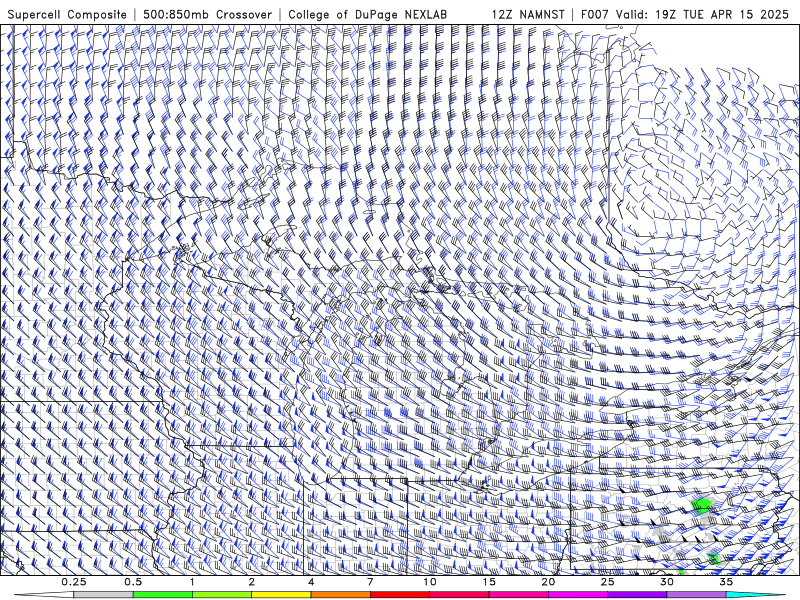Click the '15' color bar value
Viewport: 800px width, 600px height.
point(489,582)
